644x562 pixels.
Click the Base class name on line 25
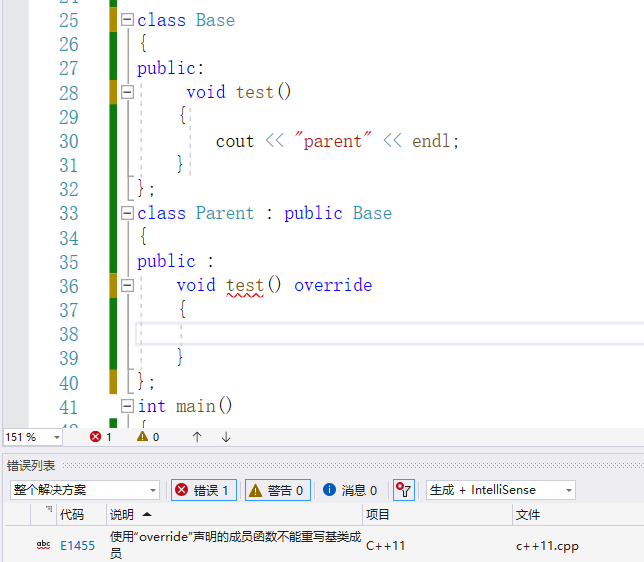pyautogui.click(x=215, y=20)
